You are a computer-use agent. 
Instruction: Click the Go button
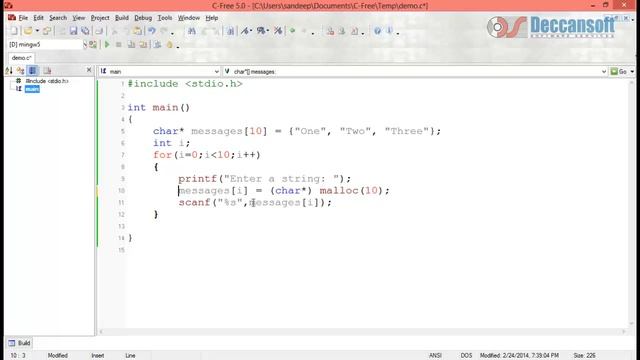point(619,71)
